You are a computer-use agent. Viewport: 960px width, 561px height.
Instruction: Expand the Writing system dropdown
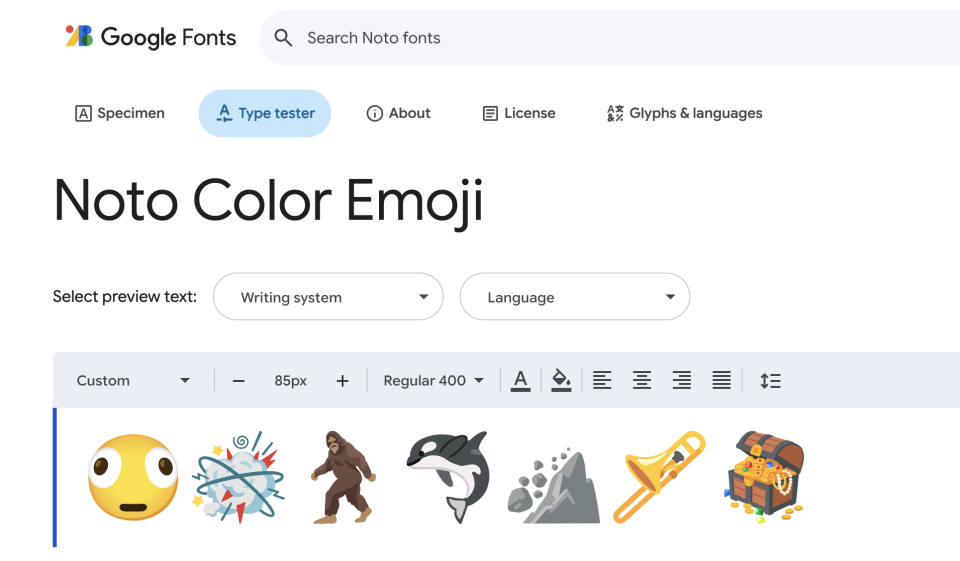tap(328, 296)
